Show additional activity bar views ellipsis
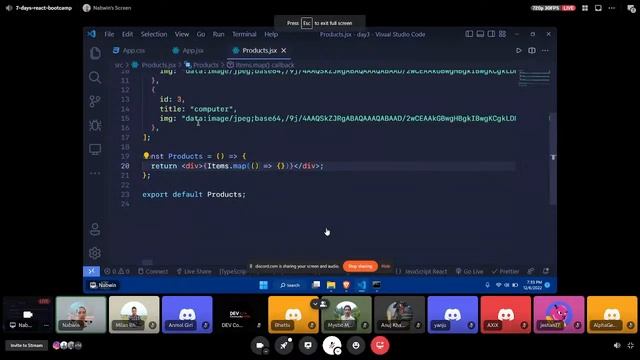The image size is (640, 360). (x=95, y=173)
